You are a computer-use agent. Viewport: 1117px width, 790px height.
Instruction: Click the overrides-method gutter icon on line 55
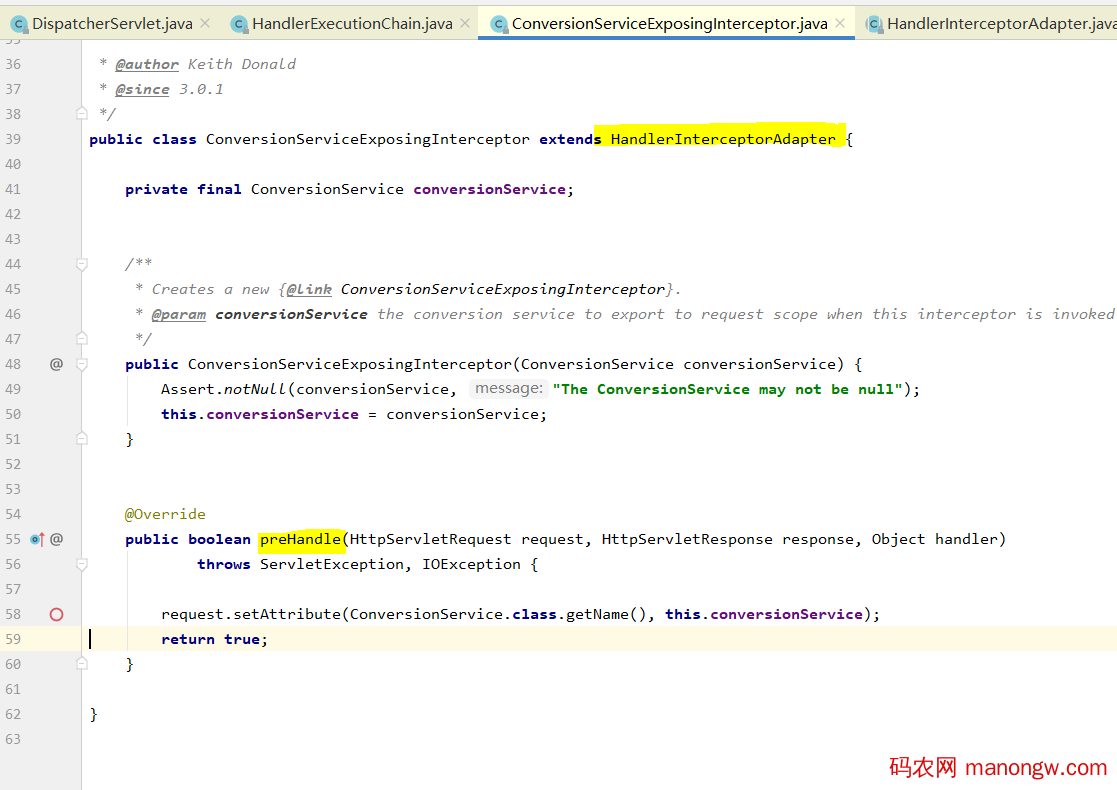click(37, 539)
